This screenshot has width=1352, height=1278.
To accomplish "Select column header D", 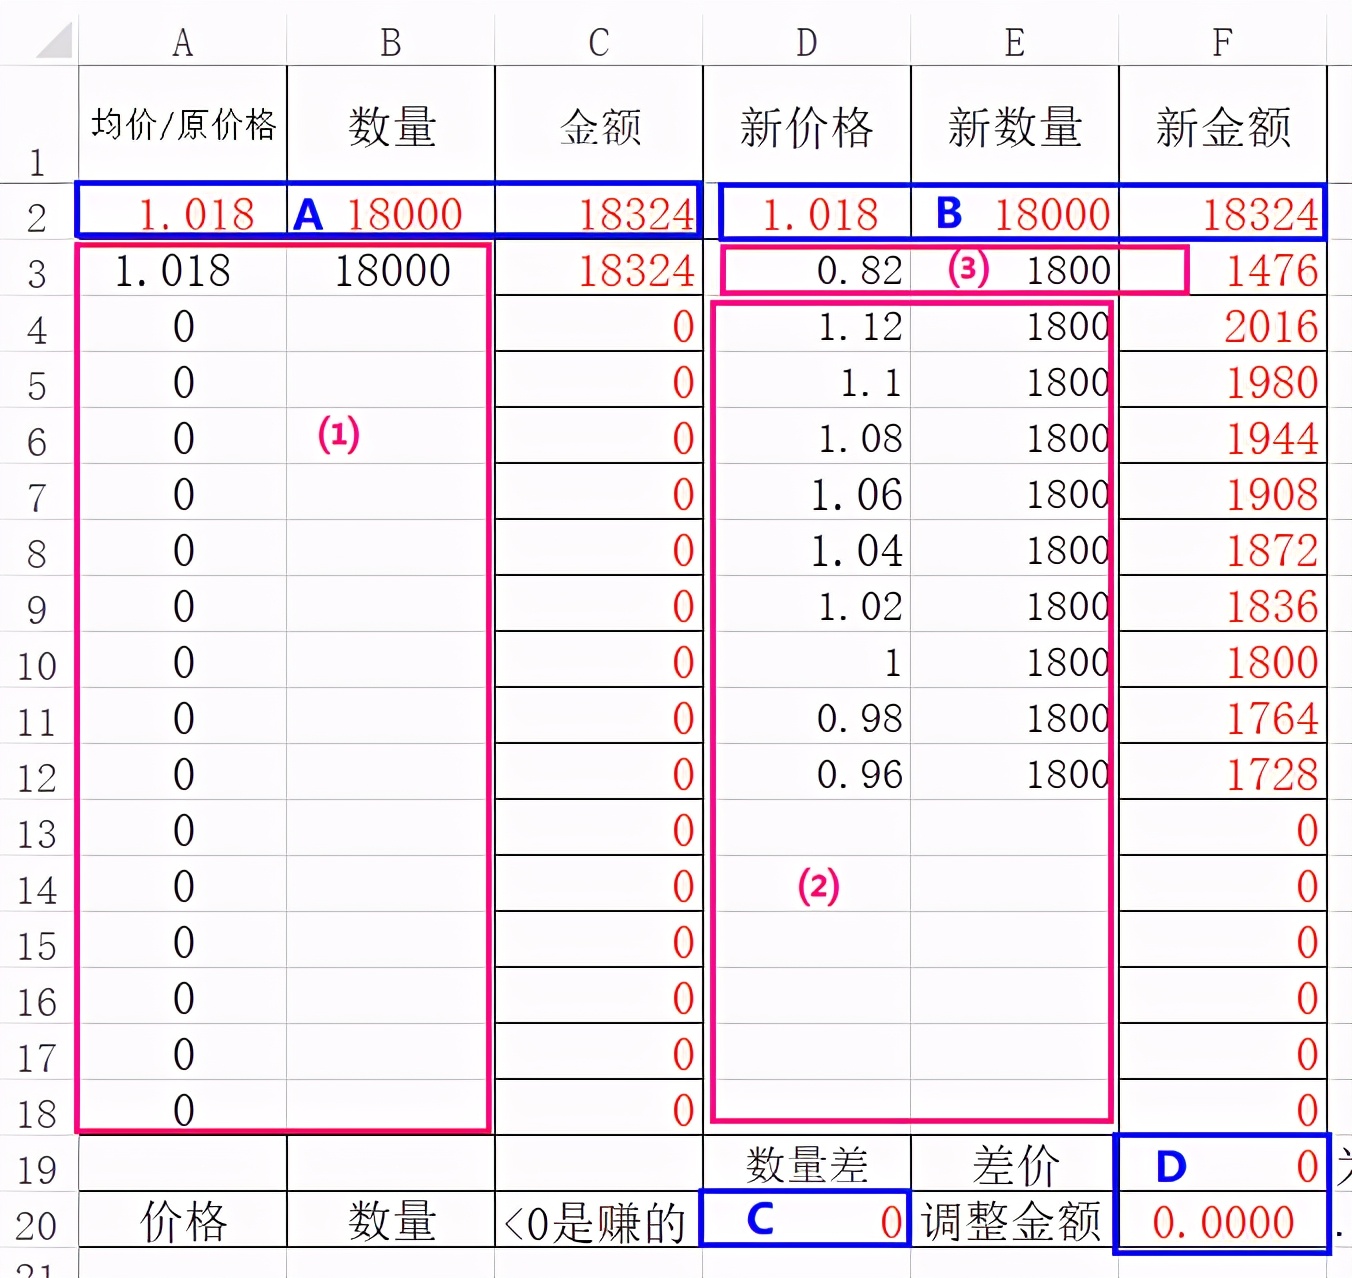I will pyautogui.click(x=805, y=42).
